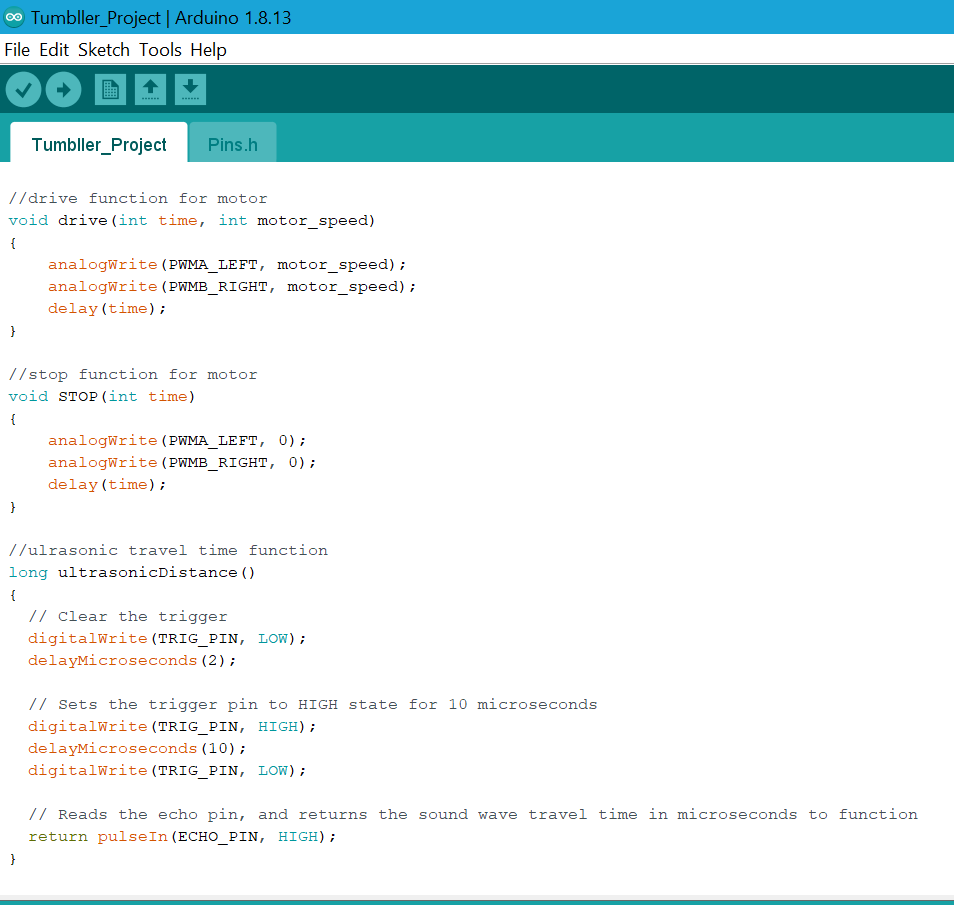Click the 'void STOP(int time)' line
This screenshot has height=905, width=954.
pos(102,397)
